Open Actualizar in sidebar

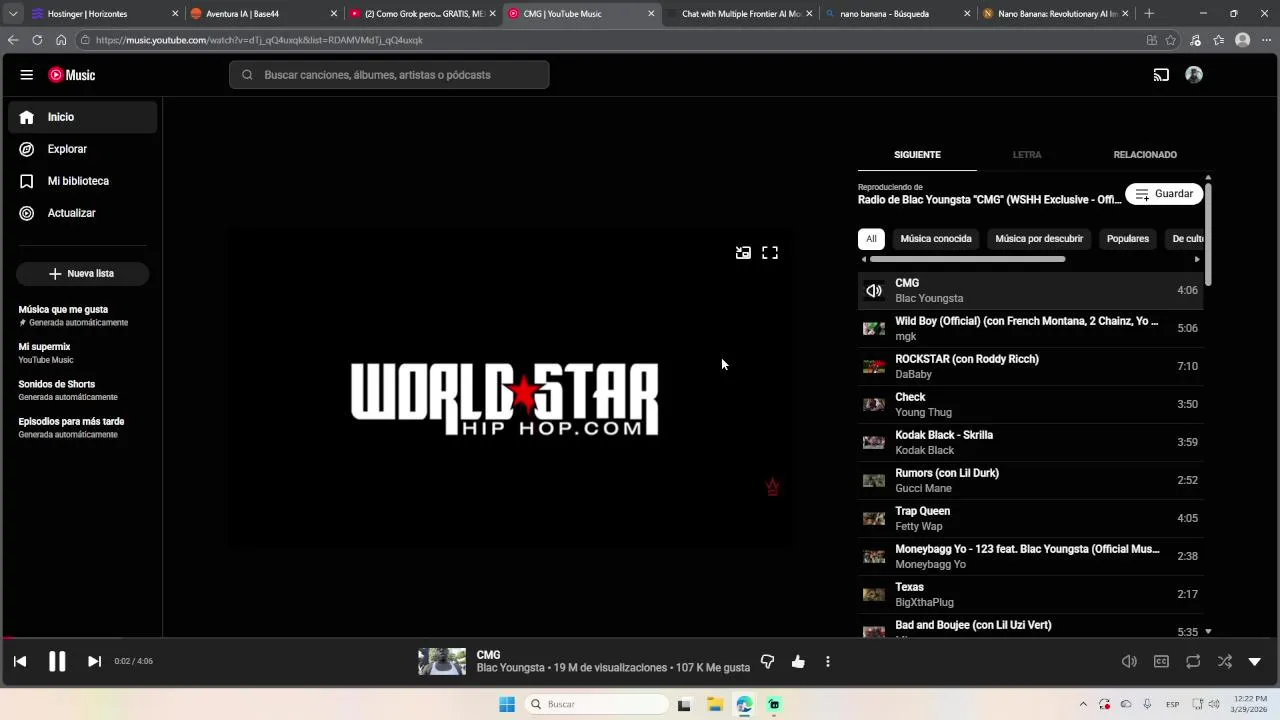point(83,213)
